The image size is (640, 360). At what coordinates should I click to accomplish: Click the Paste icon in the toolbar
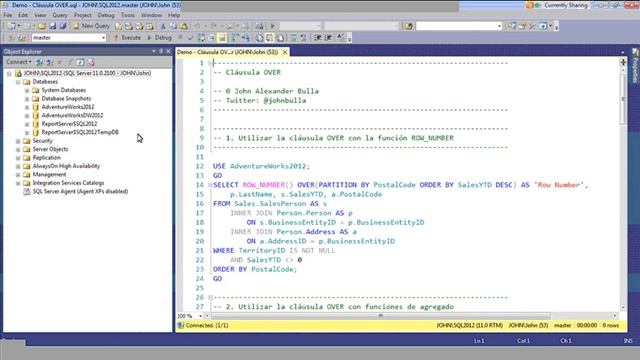(184, 26)
